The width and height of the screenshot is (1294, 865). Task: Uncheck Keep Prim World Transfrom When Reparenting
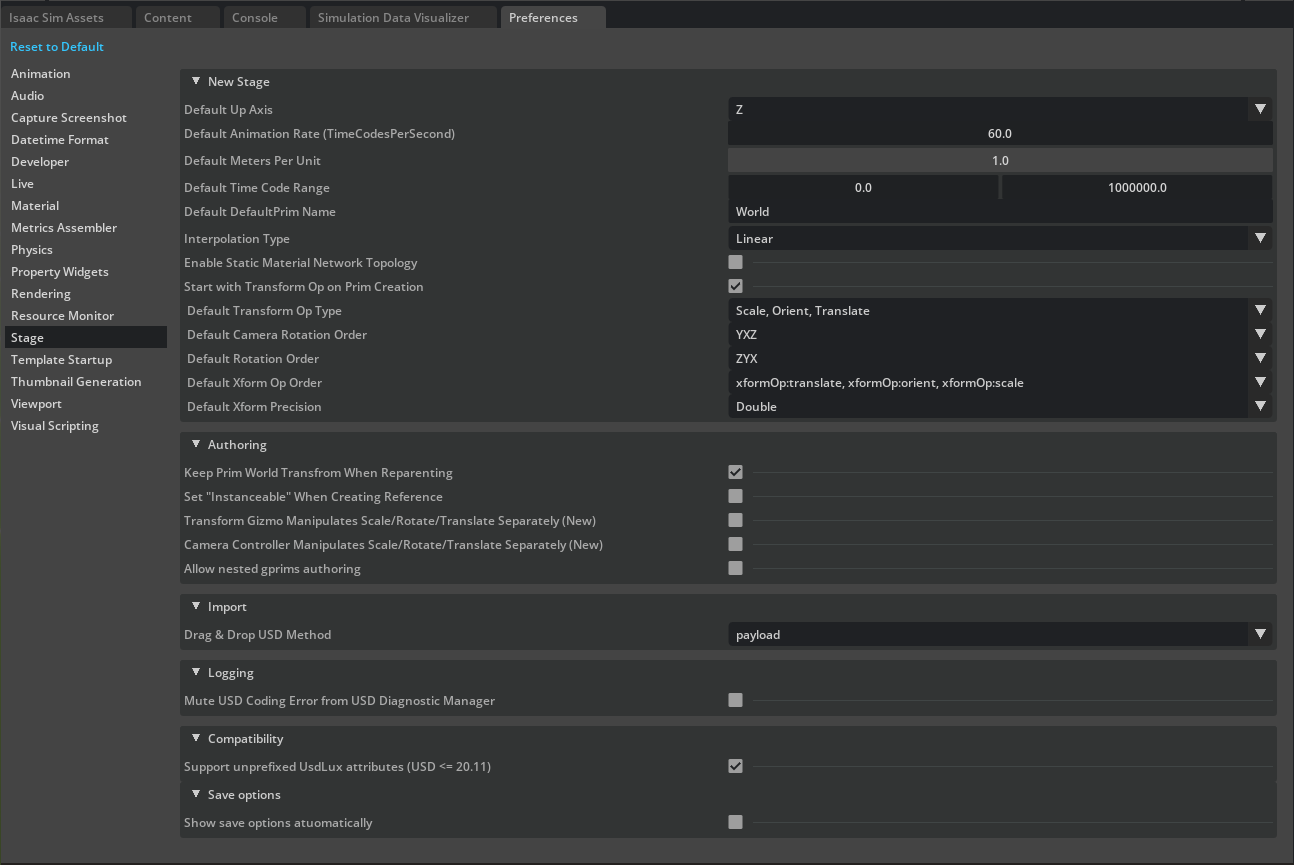(735, 472)
